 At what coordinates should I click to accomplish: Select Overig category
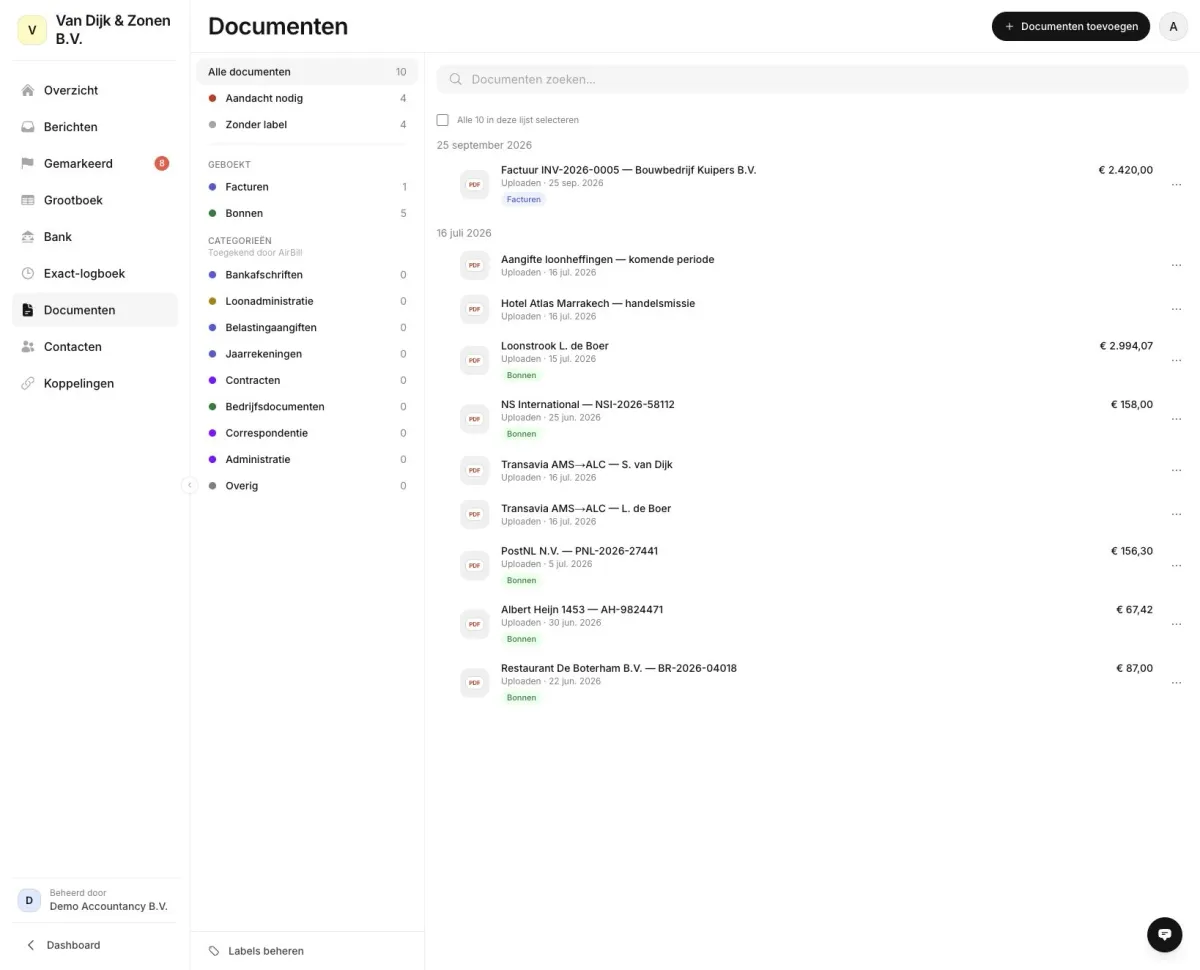(x=307, y=486)
